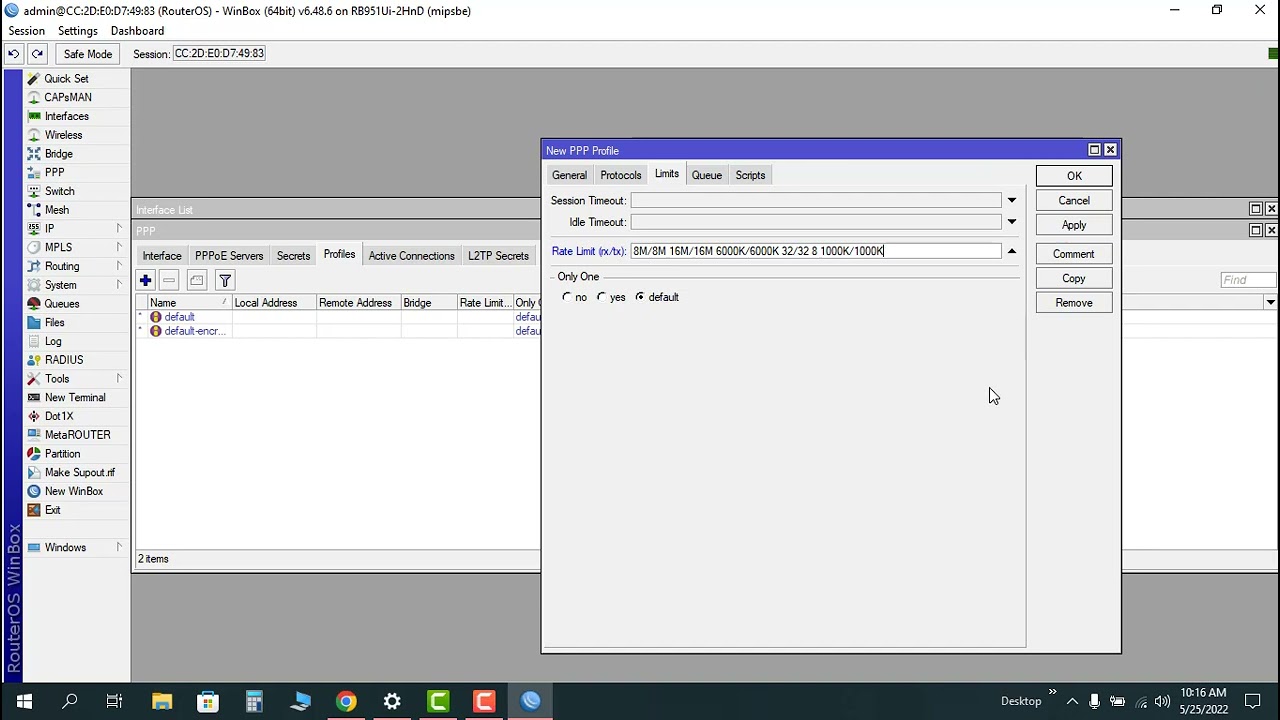Expand Session Timeout field arrow
The height and width of the screenshot is (720, 1280).
click(x=1011, y=201)
